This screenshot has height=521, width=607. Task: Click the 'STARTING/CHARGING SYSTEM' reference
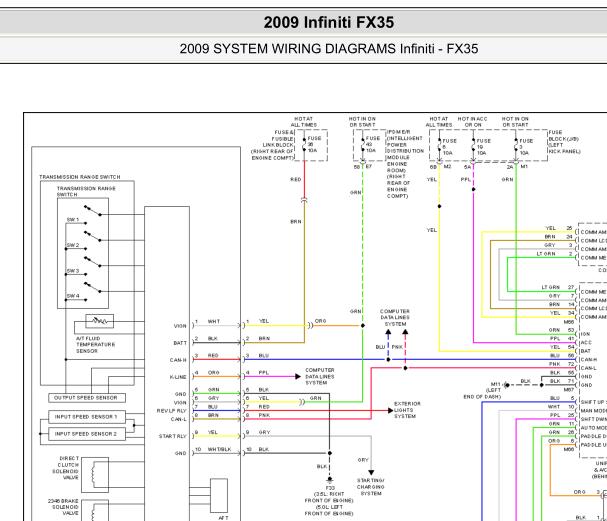pos(370,487)
